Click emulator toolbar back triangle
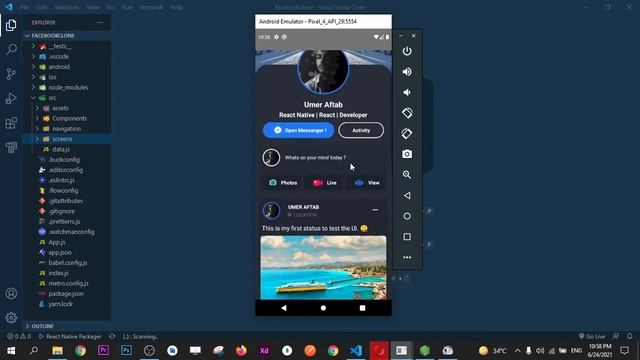The height and width of the screenshot is (360, 640). (407, 196)
